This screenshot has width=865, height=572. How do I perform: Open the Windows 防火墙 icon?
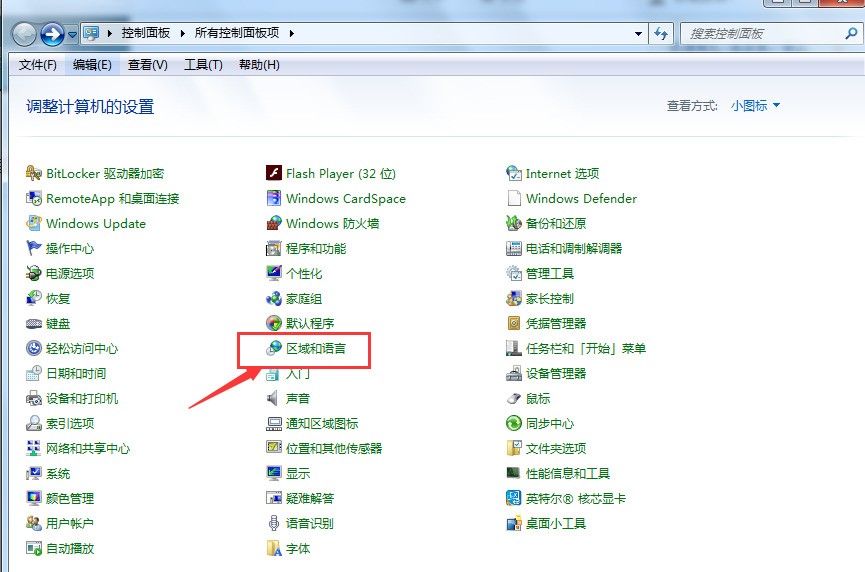(274, 223)
